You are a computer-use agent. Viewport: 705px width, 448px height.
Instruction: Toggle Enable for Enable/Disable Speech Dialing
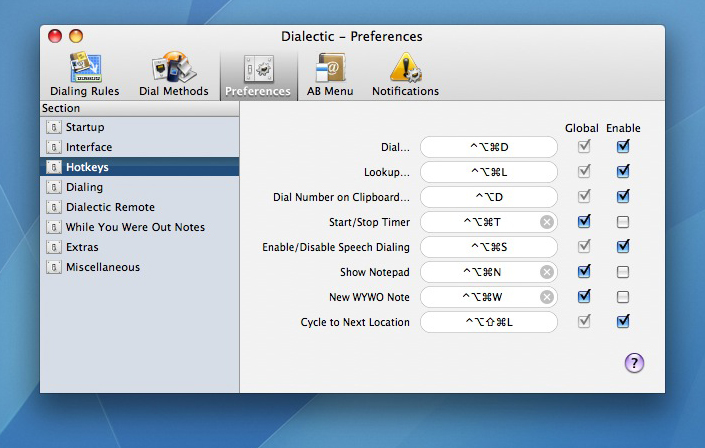(x=623, y=246)
